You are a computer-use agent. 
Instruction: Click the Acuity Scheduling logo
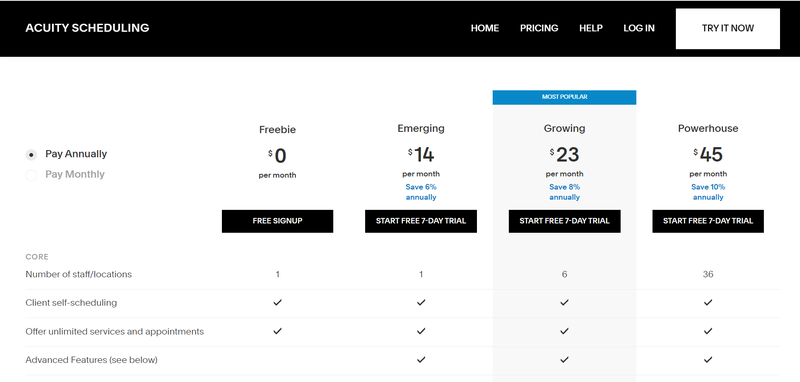(x=87, y=28)
